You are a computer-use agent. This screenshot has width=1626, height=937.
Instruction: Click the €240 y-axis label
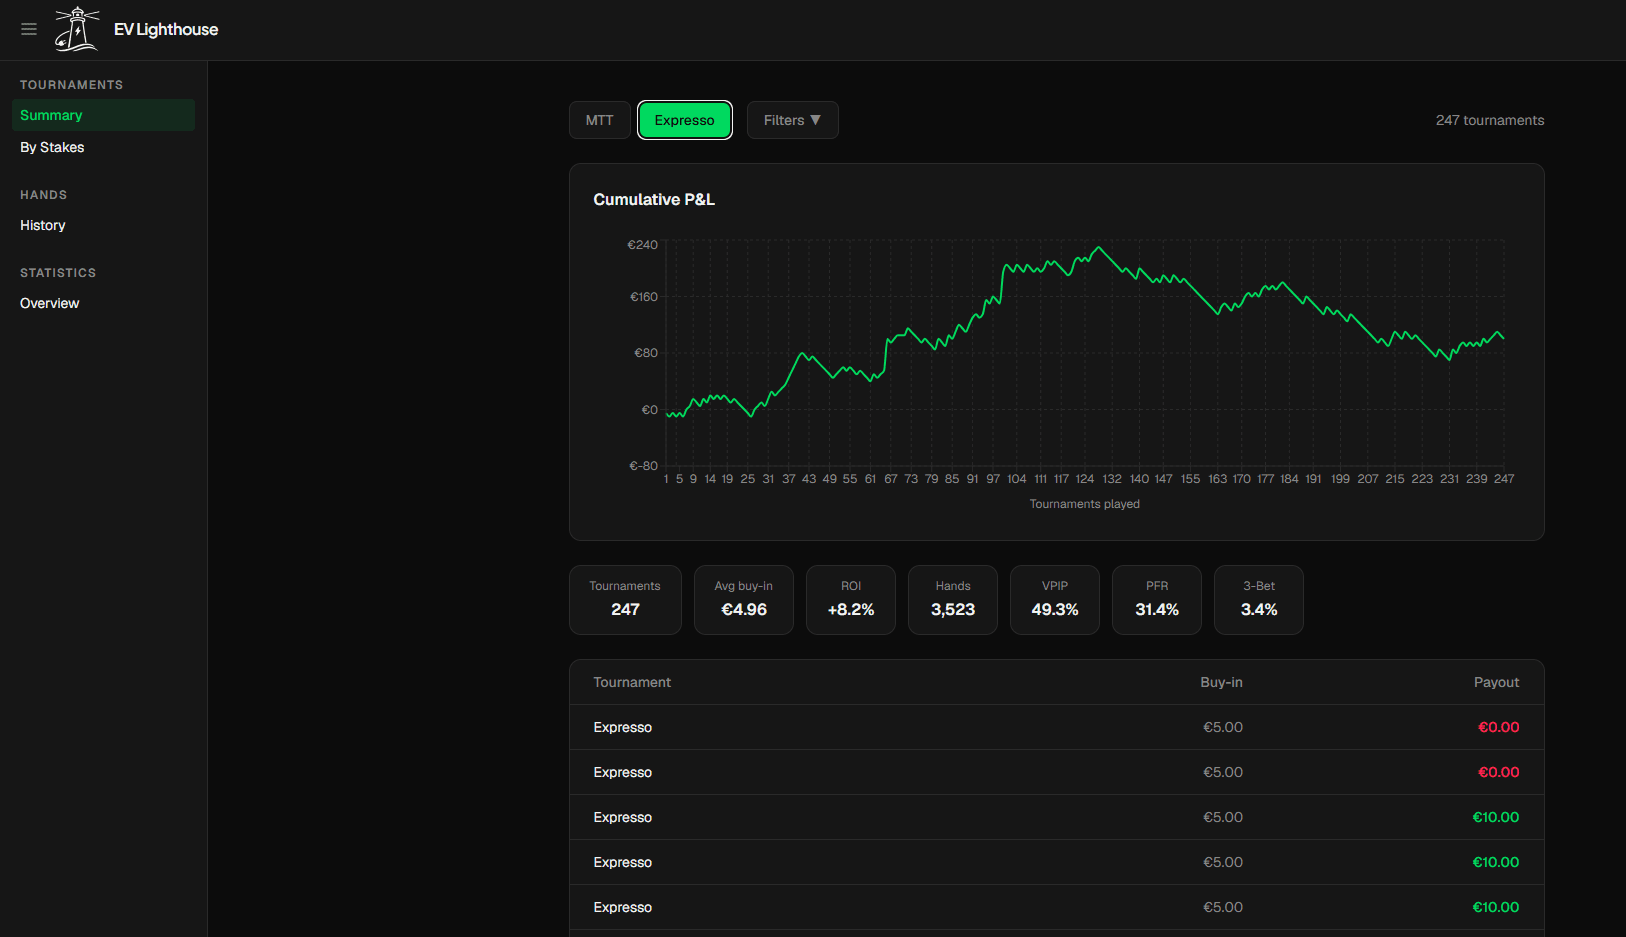[642, 245]
